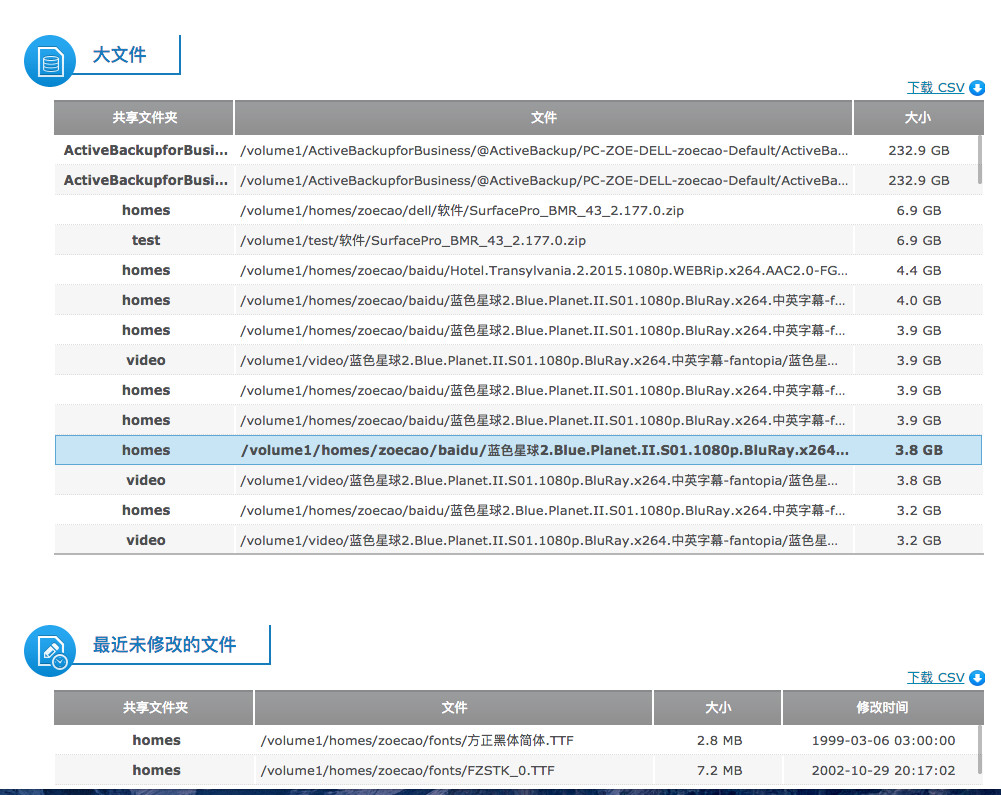Click the scrollbar of the least-modified files table
Image resolution: width=1001 pixels, height=795 pixels.
(x=980, y=750)
